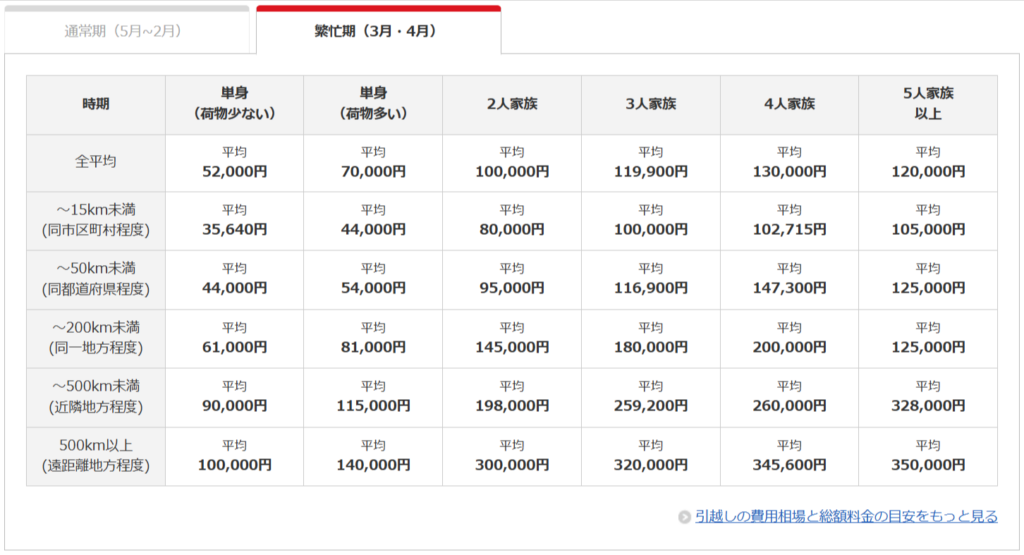
Task: Select the 259,200円 price cell
Action: point(650,406)
